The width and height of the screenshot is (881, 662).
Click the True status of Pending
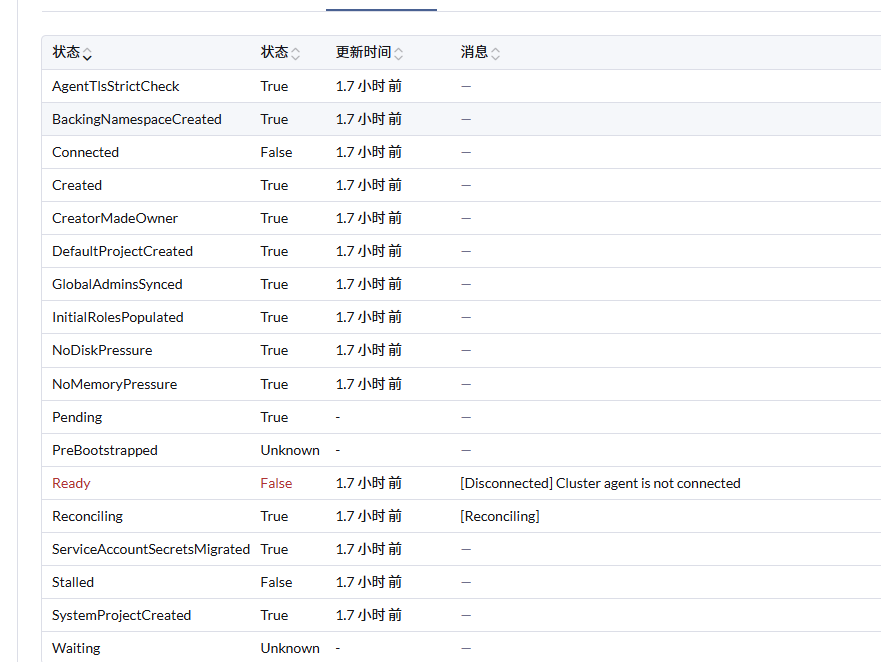click(x=274, y=418)
